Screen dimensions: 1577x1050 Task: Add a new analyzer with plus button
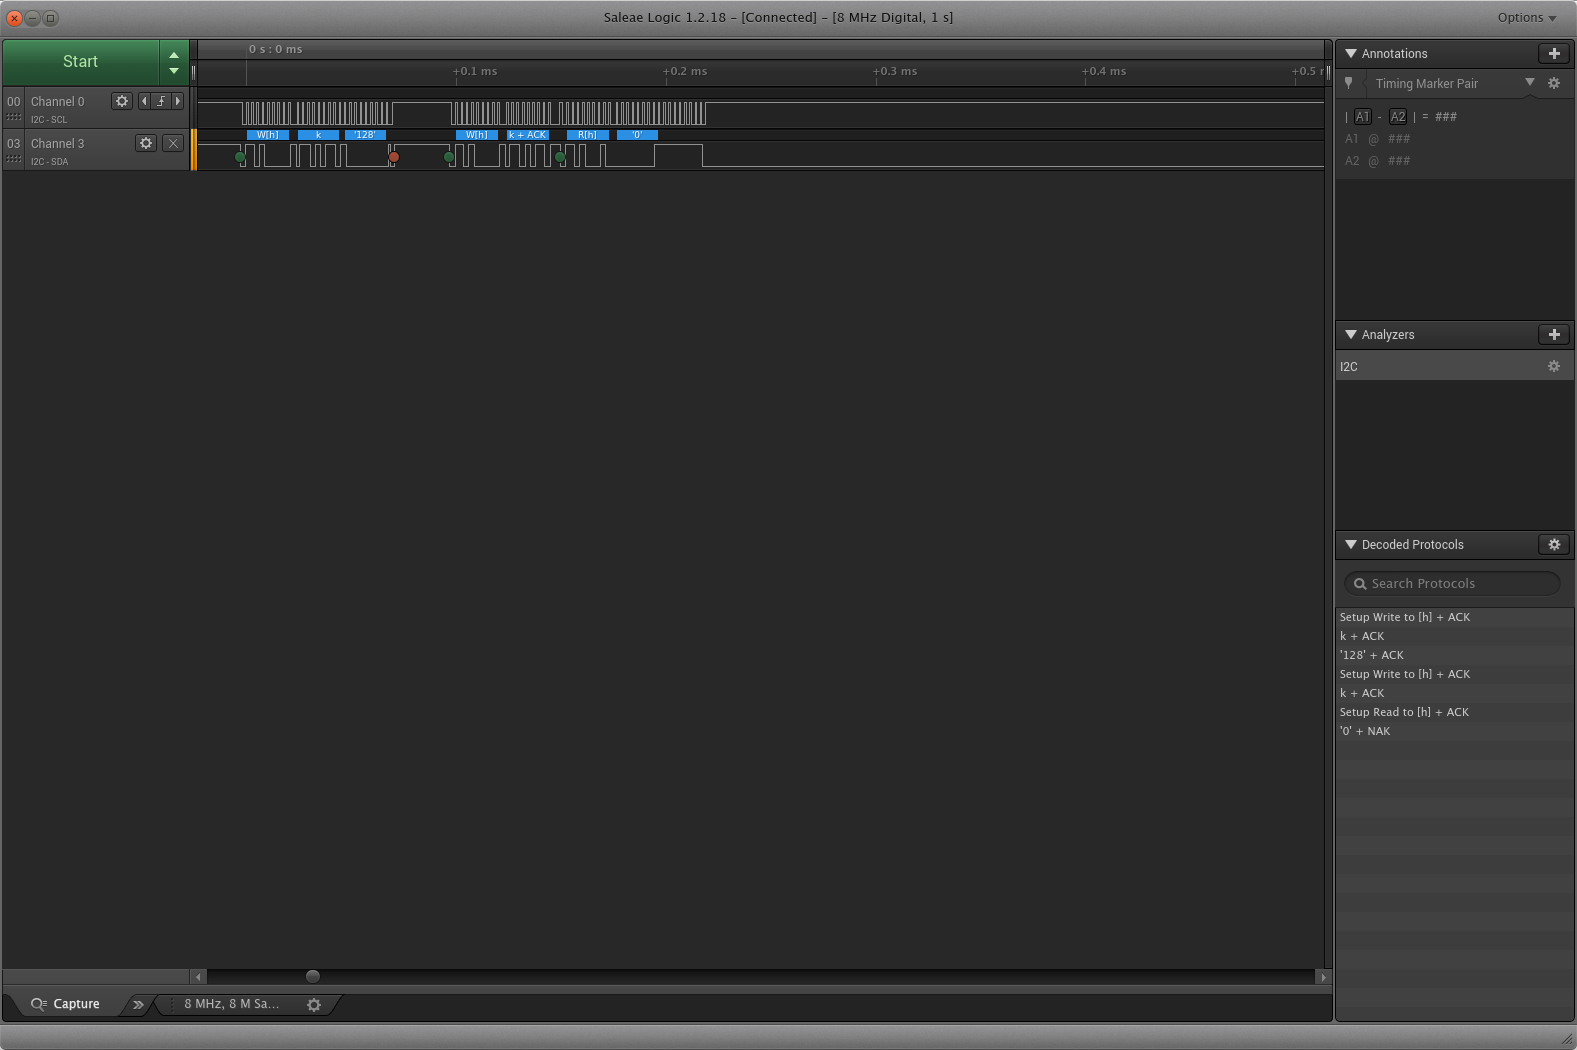tap(1554, 335)
